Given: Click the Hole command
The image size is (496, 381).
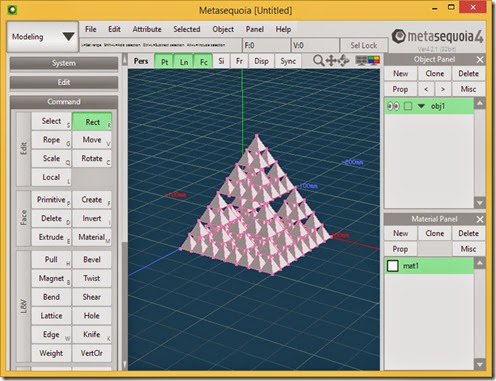Looking at the screenshot, I should [x=92, y=316].
